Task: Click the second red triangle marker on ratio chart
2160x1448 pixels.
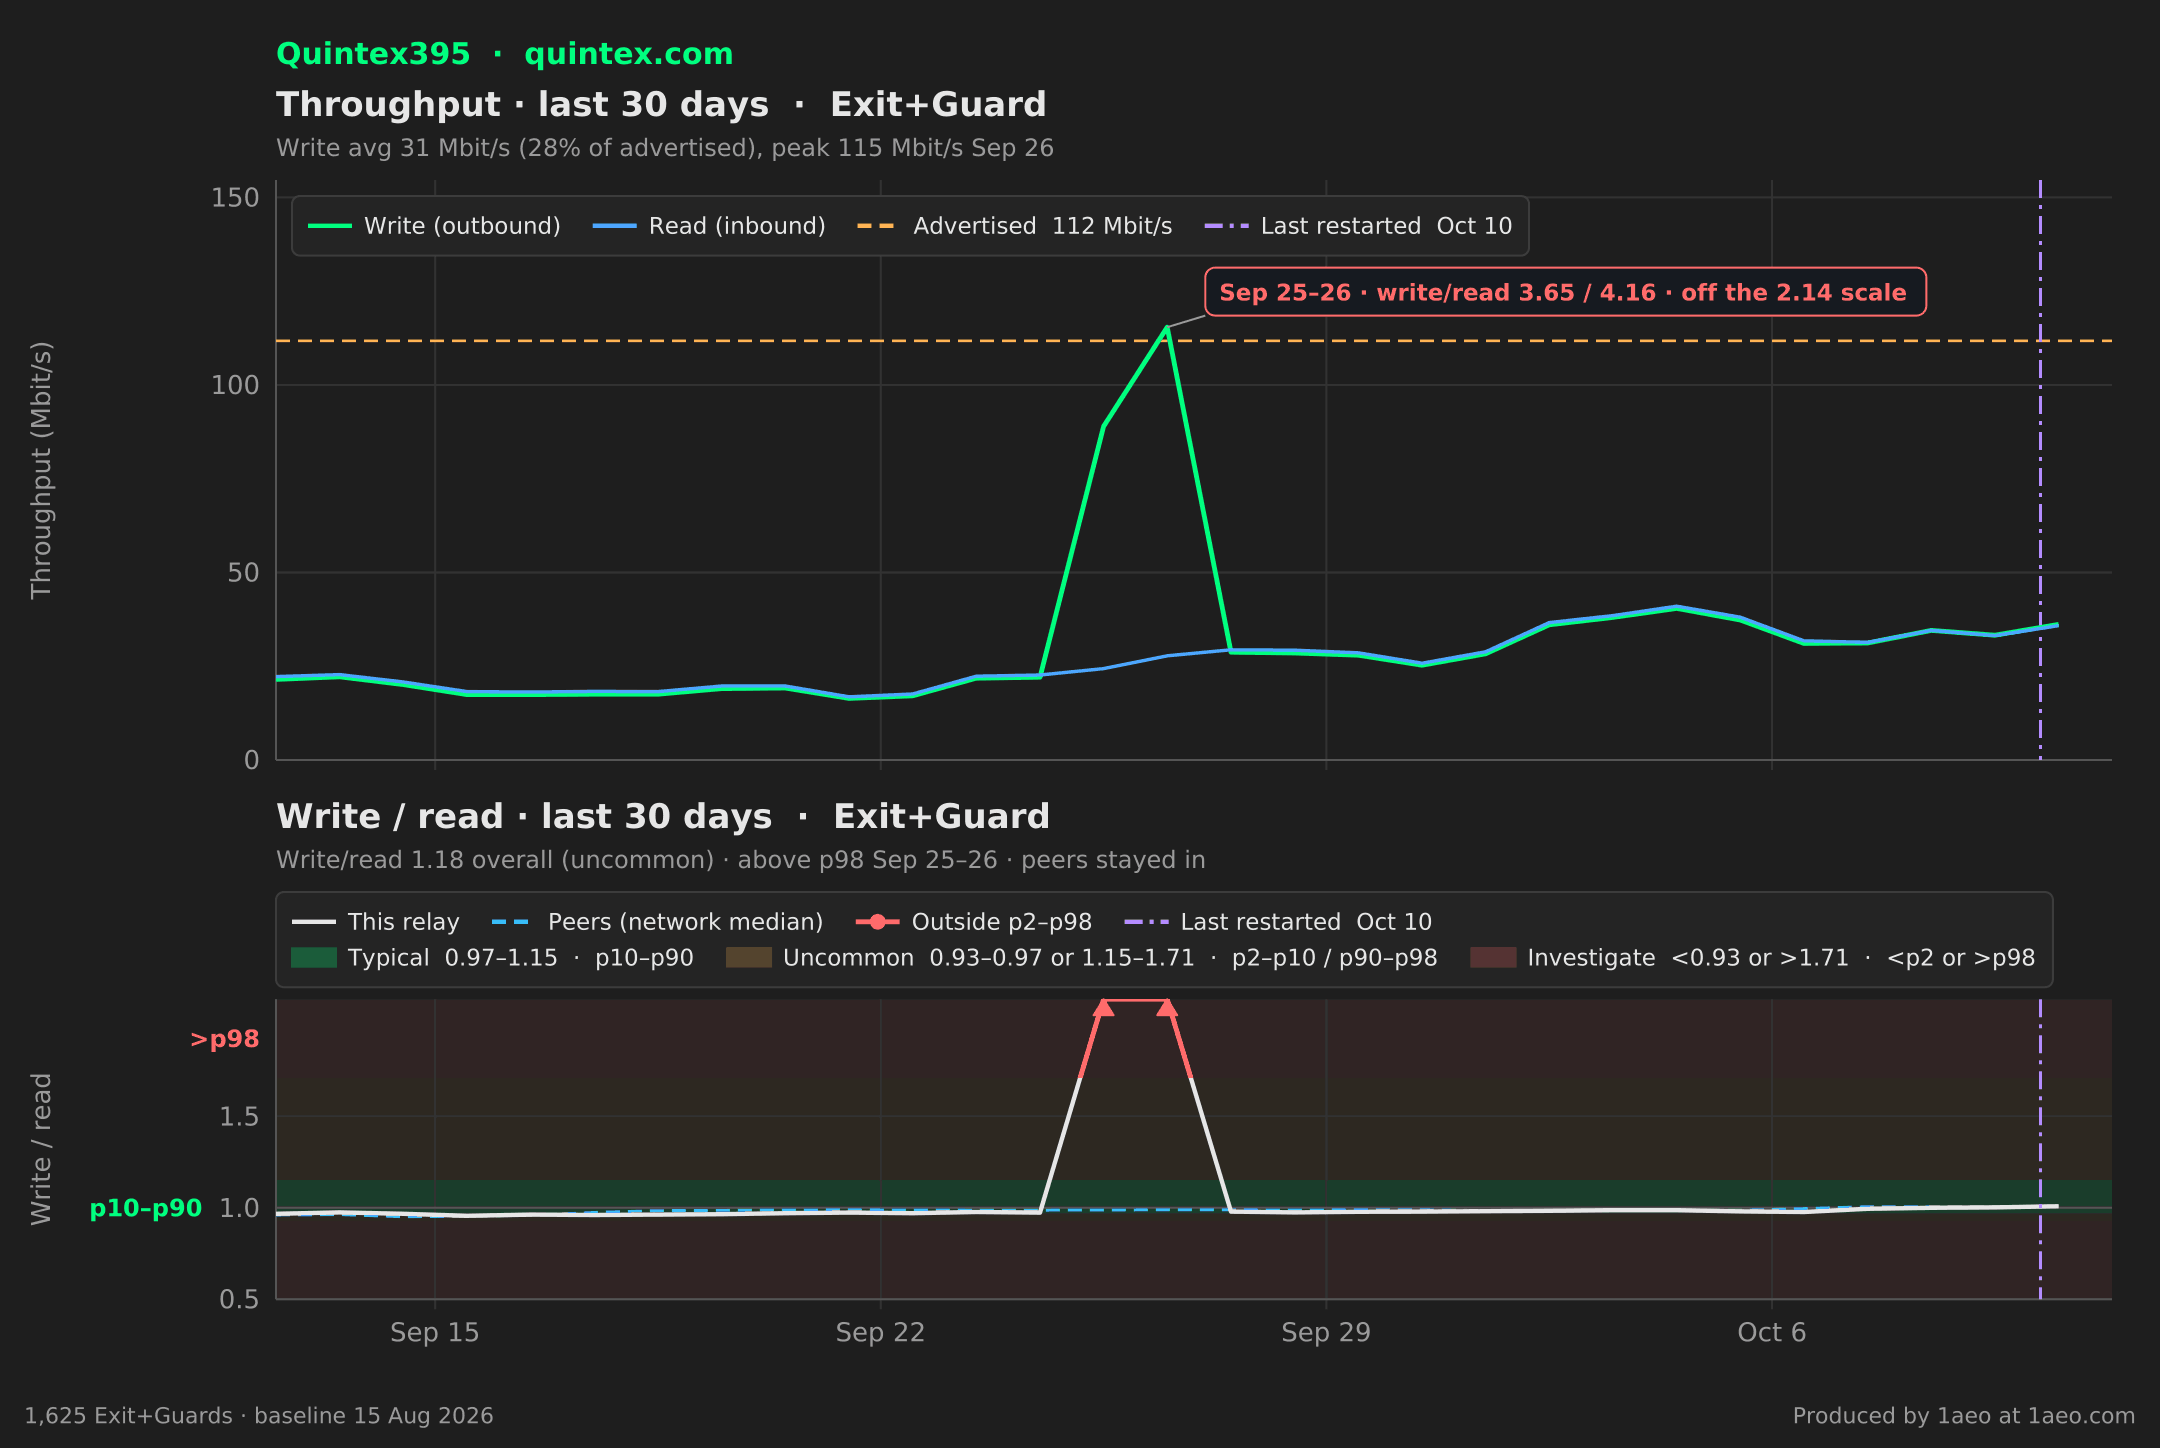Action: click(1167, 1008)
